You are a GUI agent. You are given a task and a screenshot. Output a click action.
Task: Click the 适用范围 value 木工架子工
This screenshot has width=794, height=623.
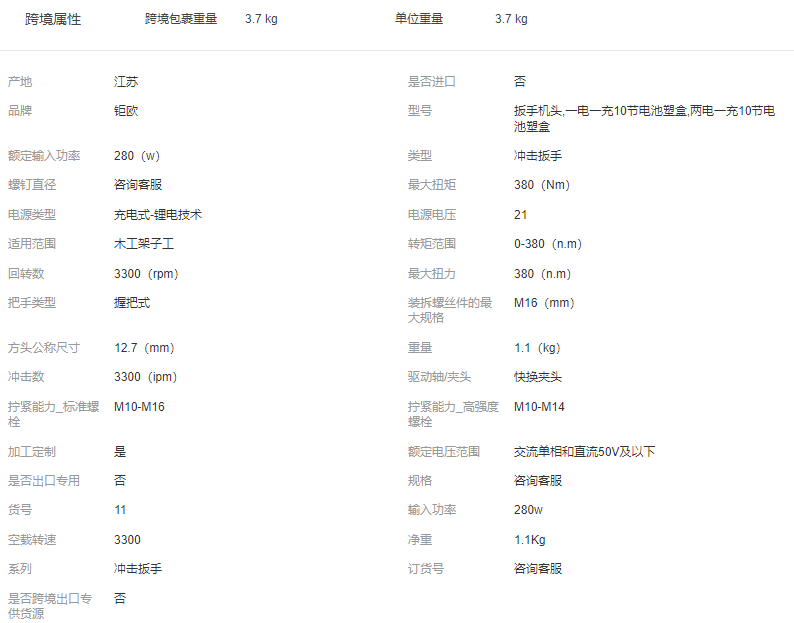pyautogui.click(x=144, y=244)
